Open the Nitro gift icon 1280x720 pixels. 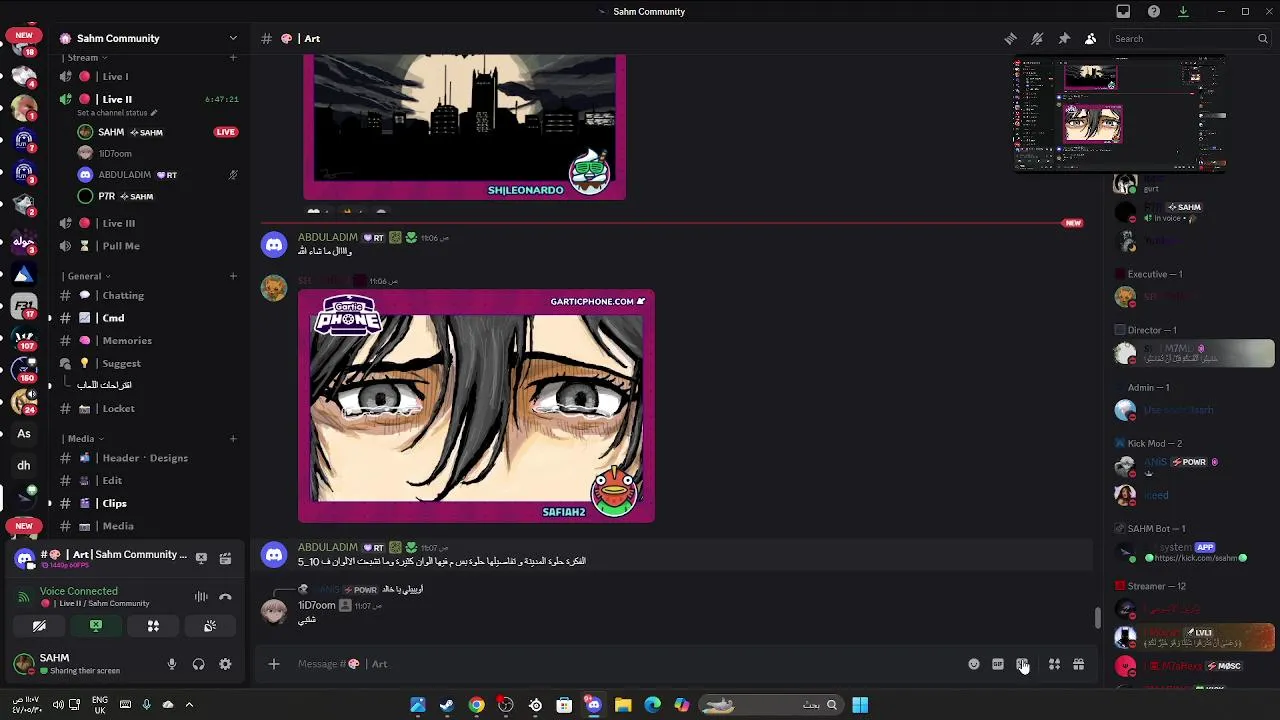pyautogui.click(x=1079, y=664)
